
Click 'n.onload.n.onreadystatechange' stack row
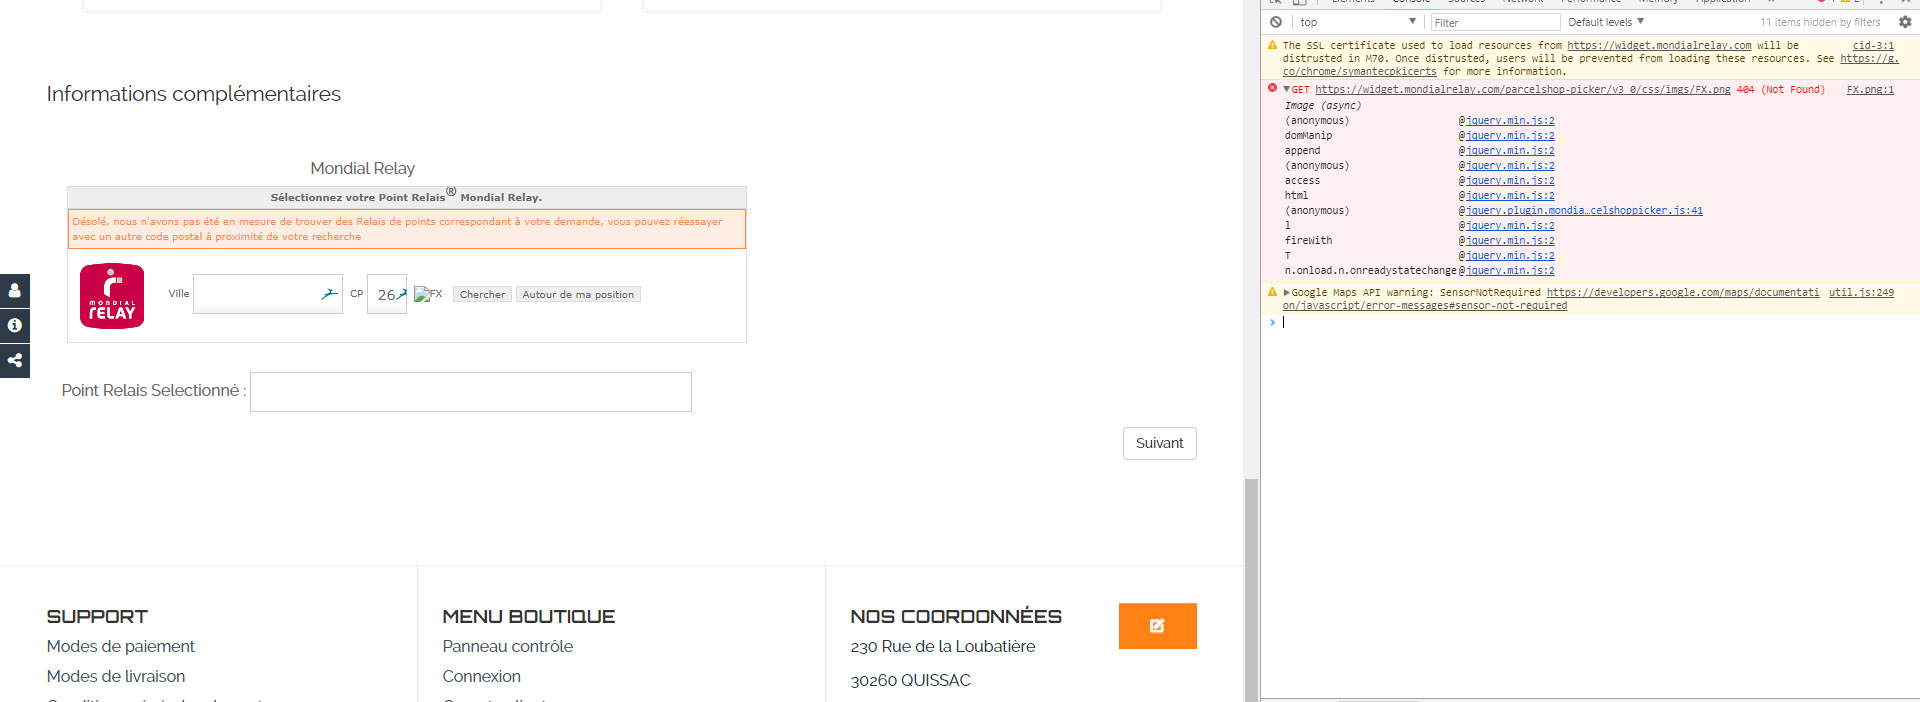pos(1371,270)
